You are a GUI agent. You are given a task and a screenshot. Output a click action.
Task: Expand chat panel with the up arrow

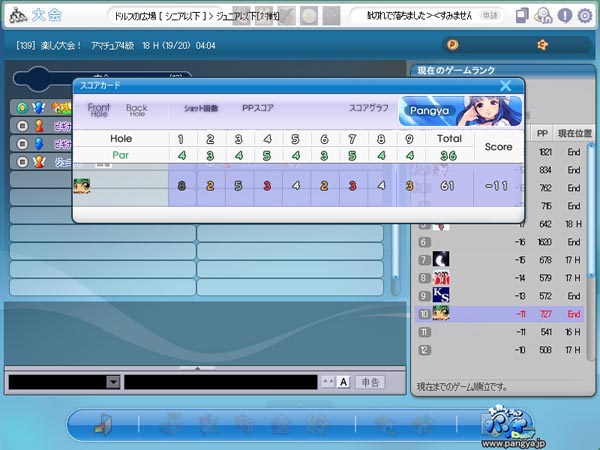(x=197, y=368)
